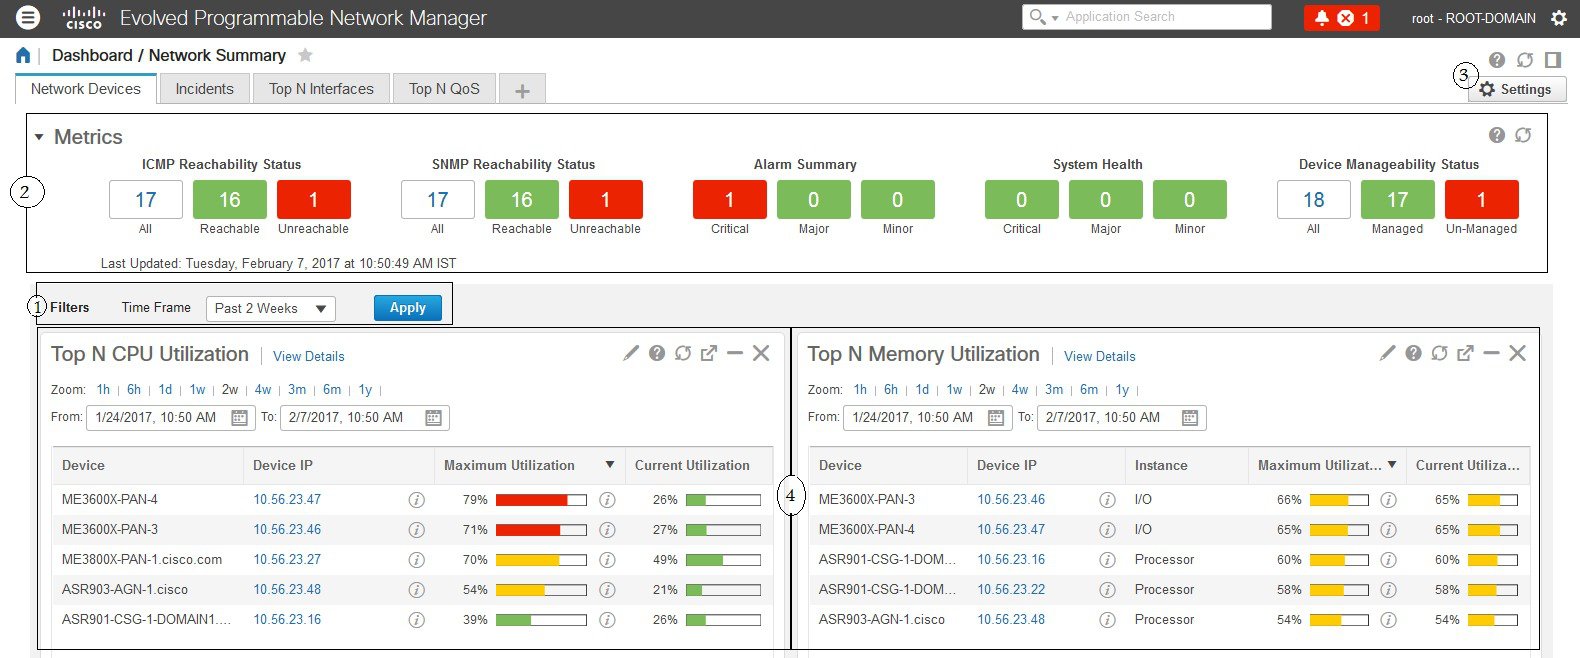Screen dimensions: 1580x658
Task: Edit the Top N Memory Utilization dashlet
Action: pos(1387,353)
